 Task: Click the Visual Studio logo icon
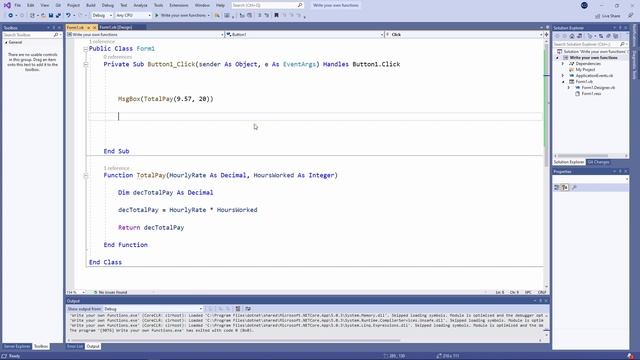pyautogui.click(x=7, y=5)
